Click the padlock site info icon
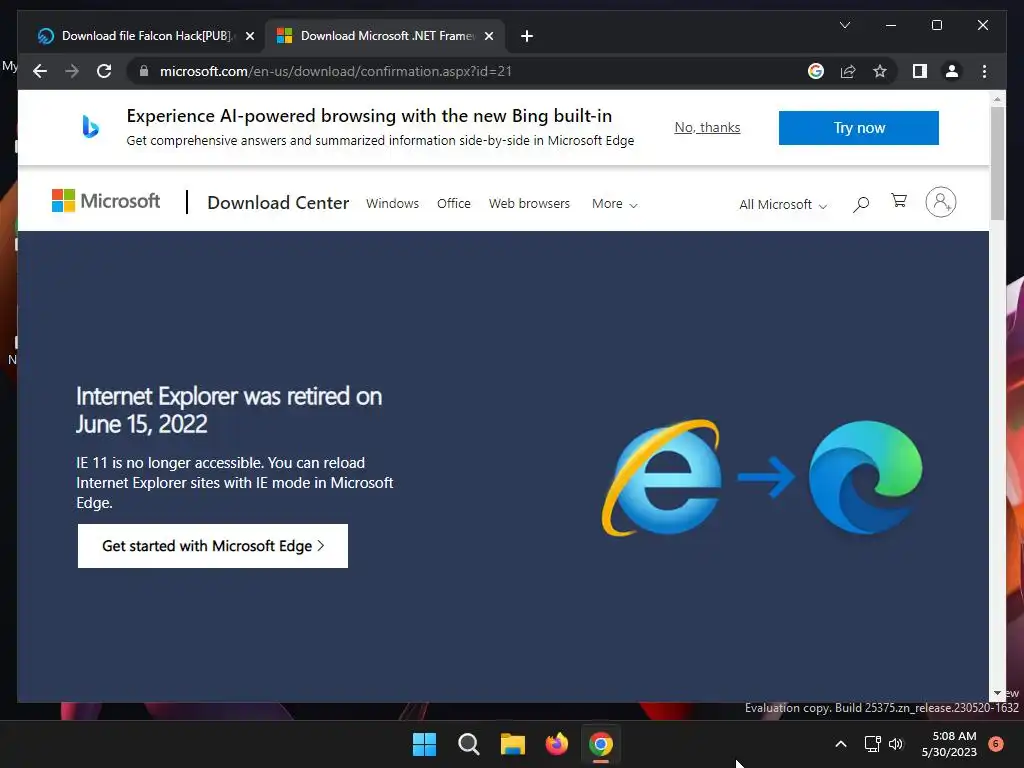 click(144, 71)
